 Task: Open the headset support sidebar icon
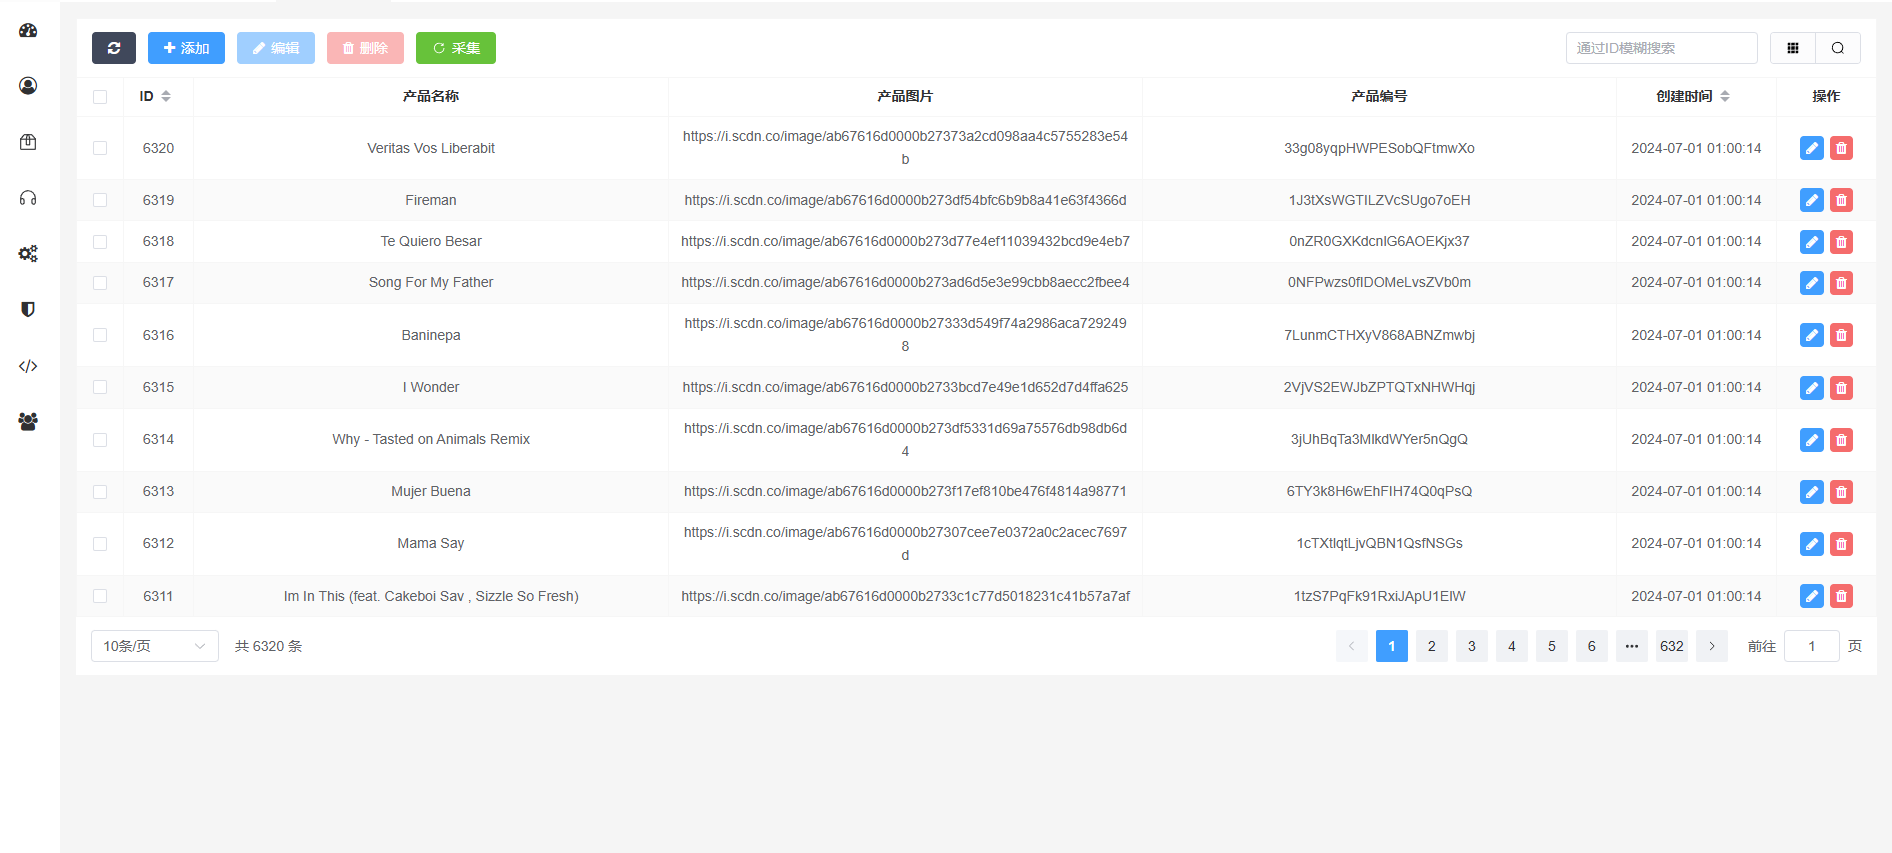click(x=28, y=198)
